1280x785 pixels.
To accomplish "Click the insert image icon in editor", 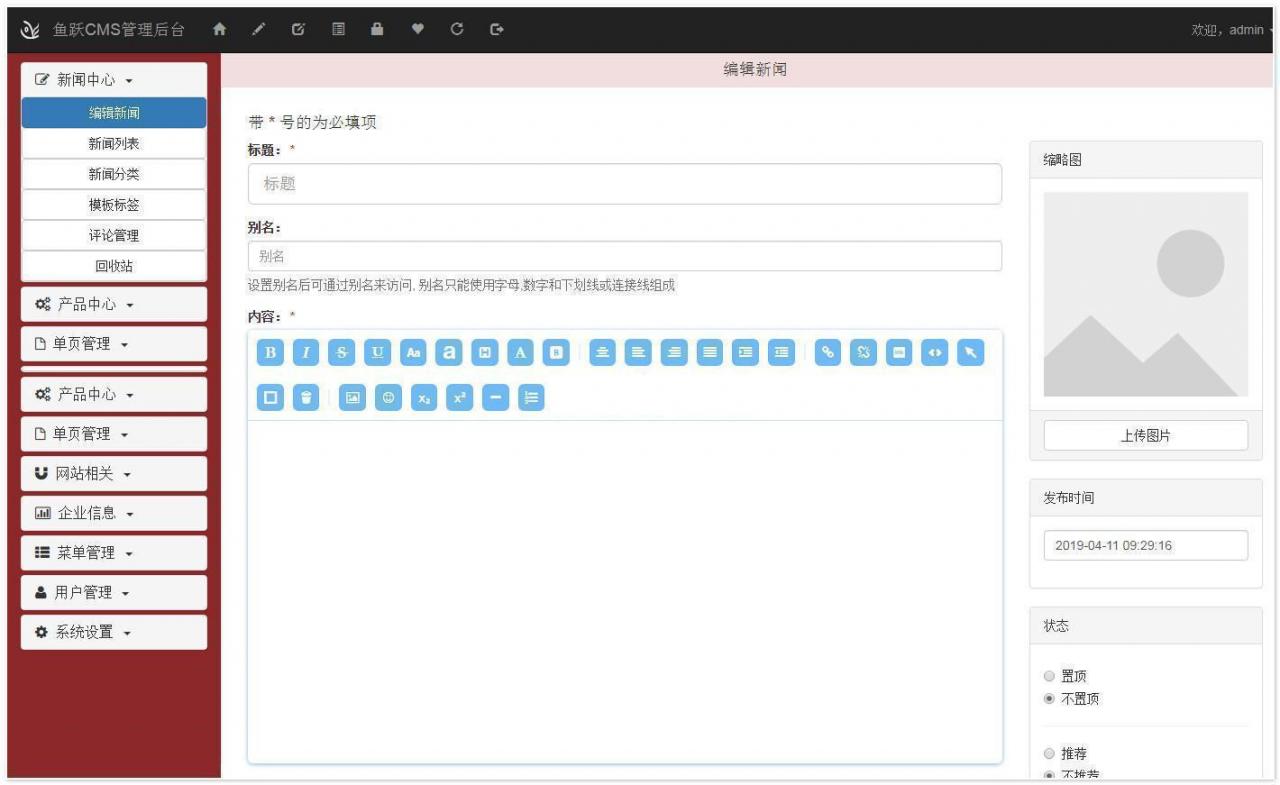I will click(x=353, y=397).
